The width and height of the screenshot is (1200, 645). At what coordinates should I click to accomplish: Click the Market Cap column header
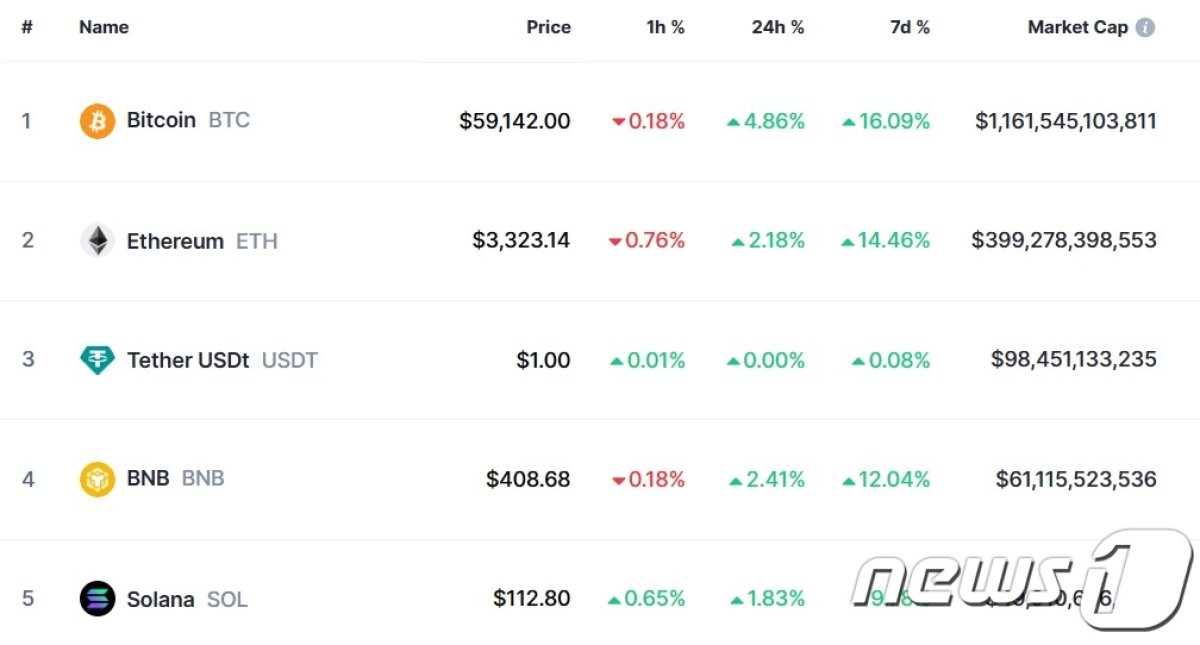[1077, 28]
